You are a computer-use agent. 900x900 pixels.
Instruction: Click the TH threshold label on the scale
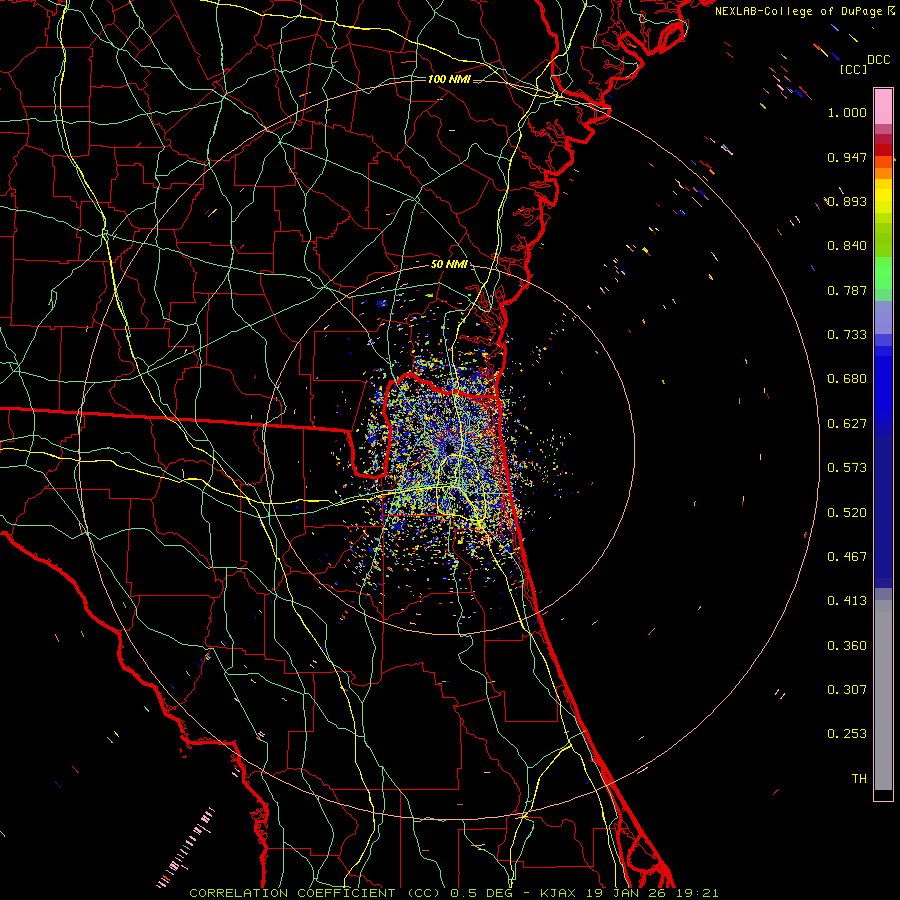859,779
